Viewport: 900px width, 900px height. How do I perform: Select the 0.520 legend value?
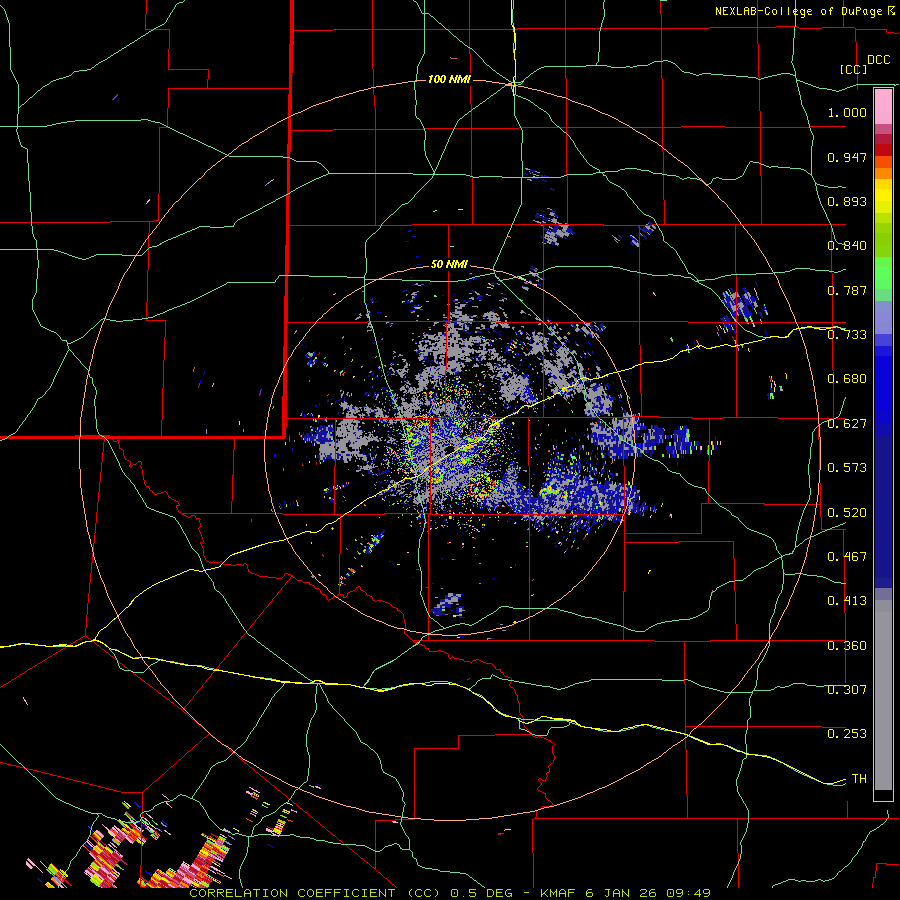pos(847,512)
